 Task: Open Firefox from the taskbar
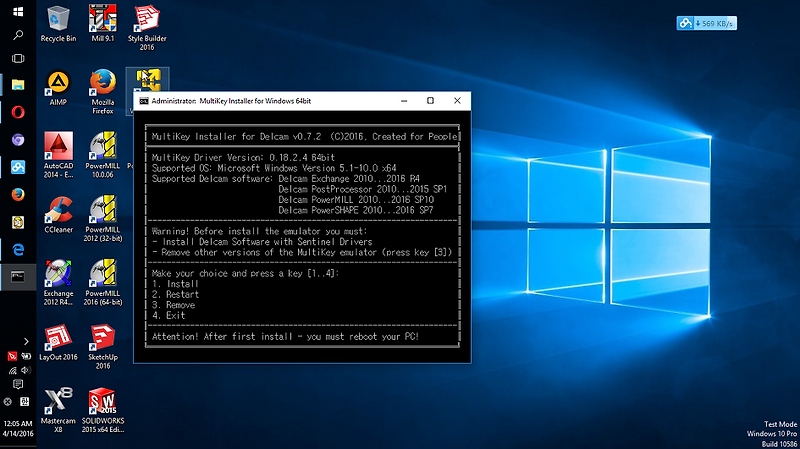click(x=18, y=194)
